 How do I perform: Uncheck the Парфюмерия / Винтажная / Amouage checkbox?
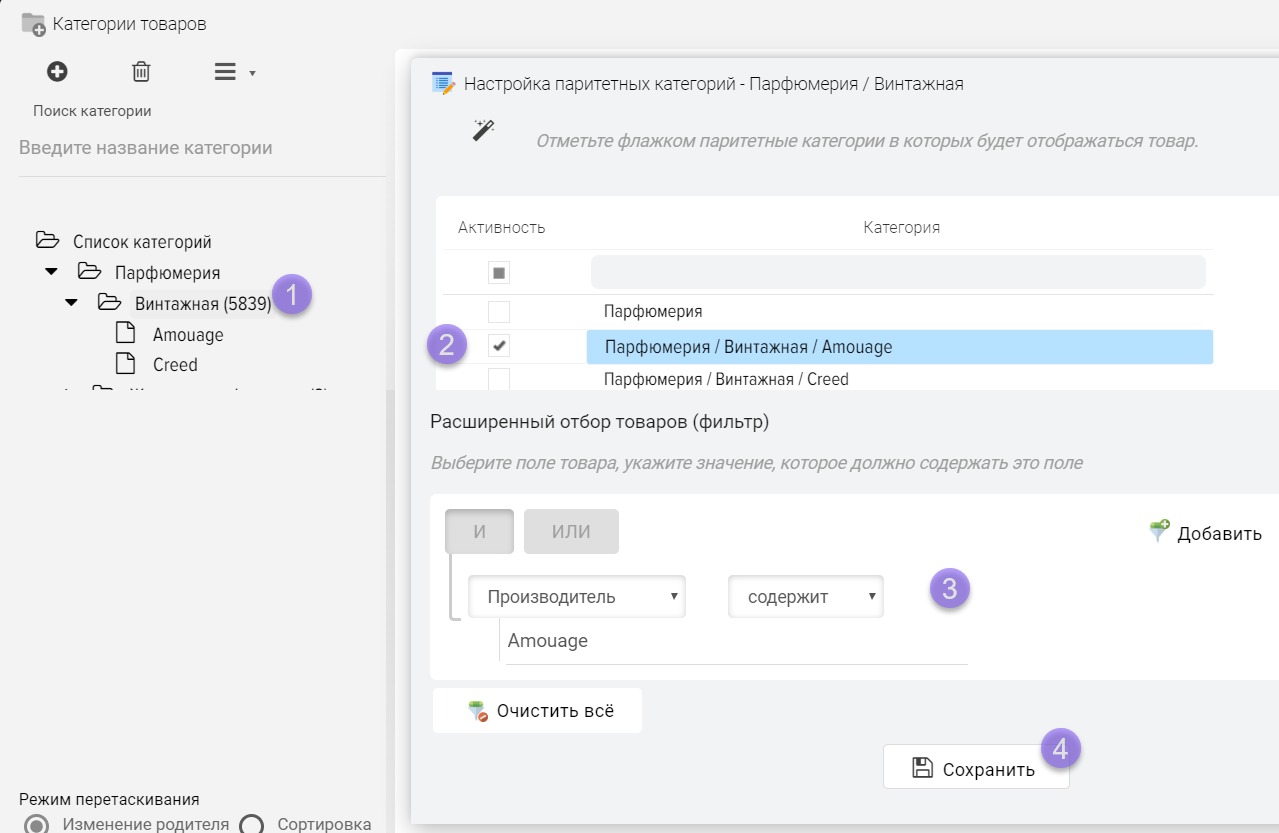(499, 346)
